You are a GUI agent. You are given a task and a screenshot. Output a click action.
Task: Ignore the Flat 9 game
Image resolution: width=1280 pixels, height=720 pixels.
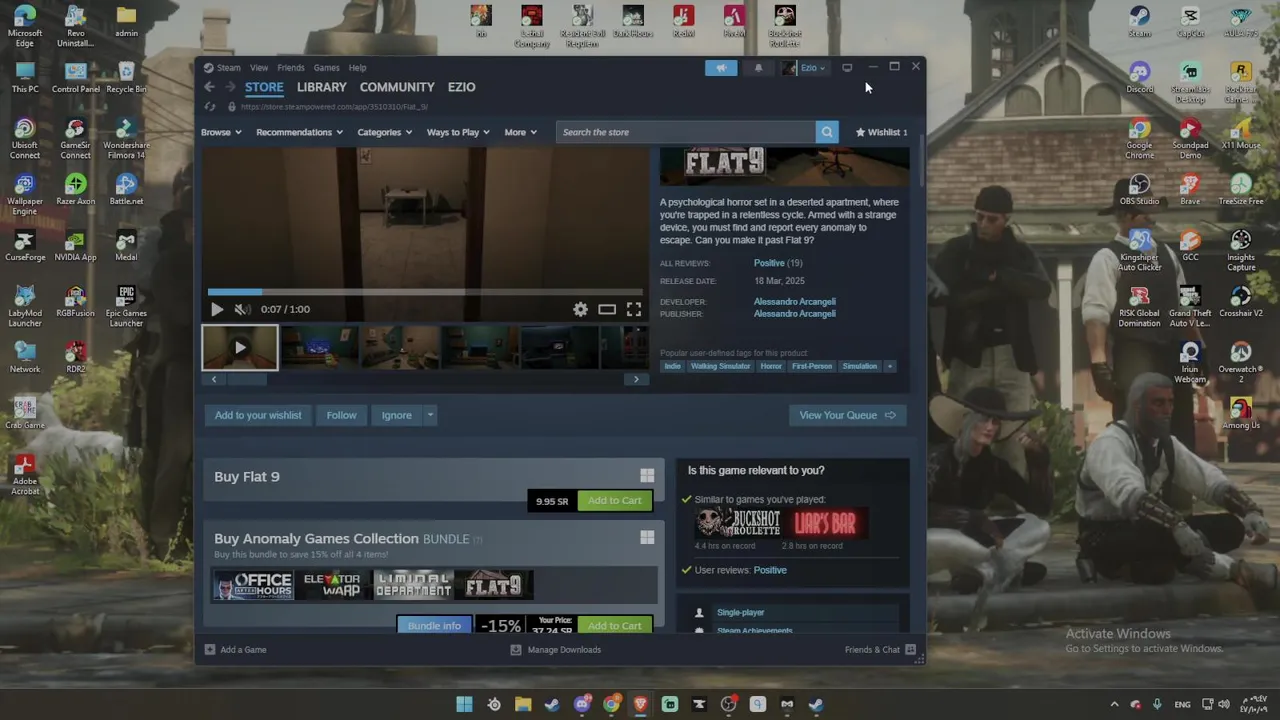pyautogui.click(x=396, y=415)
